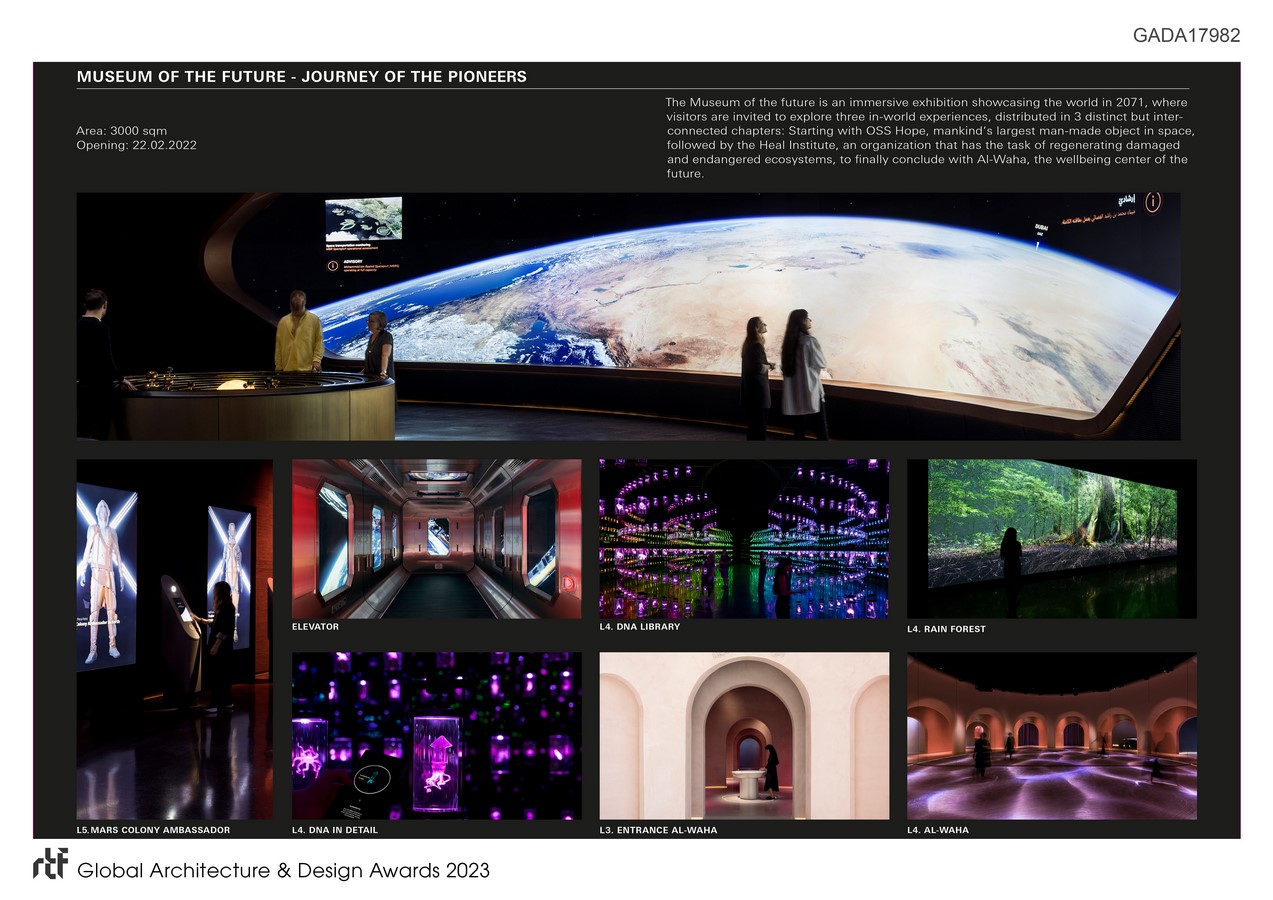Click the rtf logo
The height and width of the screenshot is (900, 1273).
coord(50,863)
